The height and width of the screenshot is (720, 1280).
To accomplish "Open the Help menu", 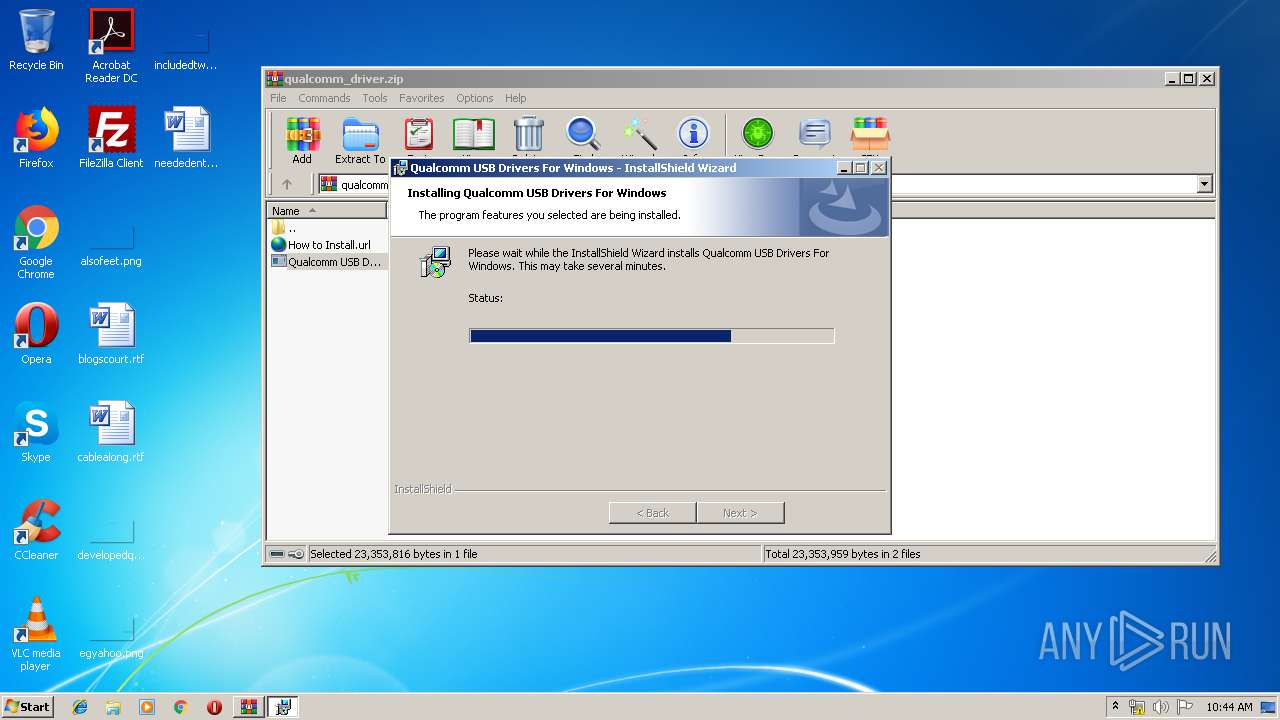I will point(515,98).
